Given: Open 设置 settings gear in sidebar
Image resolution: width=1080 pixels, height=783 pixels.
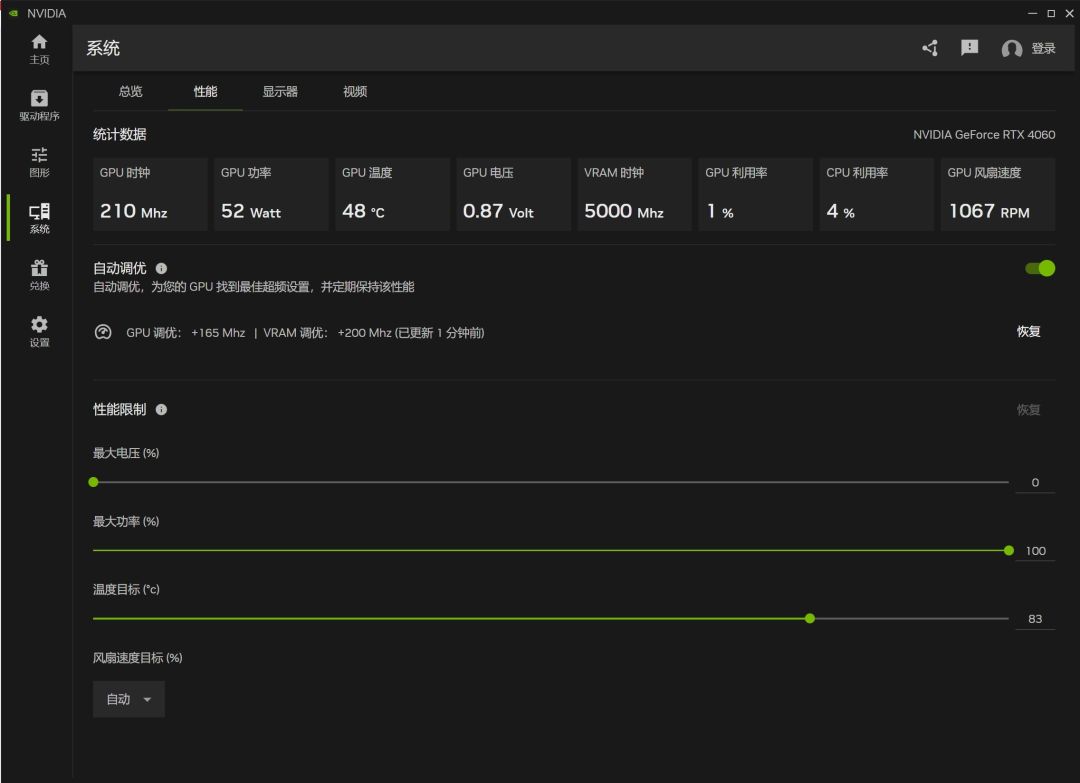Looking at the screenshot, I should pos(39,332).
